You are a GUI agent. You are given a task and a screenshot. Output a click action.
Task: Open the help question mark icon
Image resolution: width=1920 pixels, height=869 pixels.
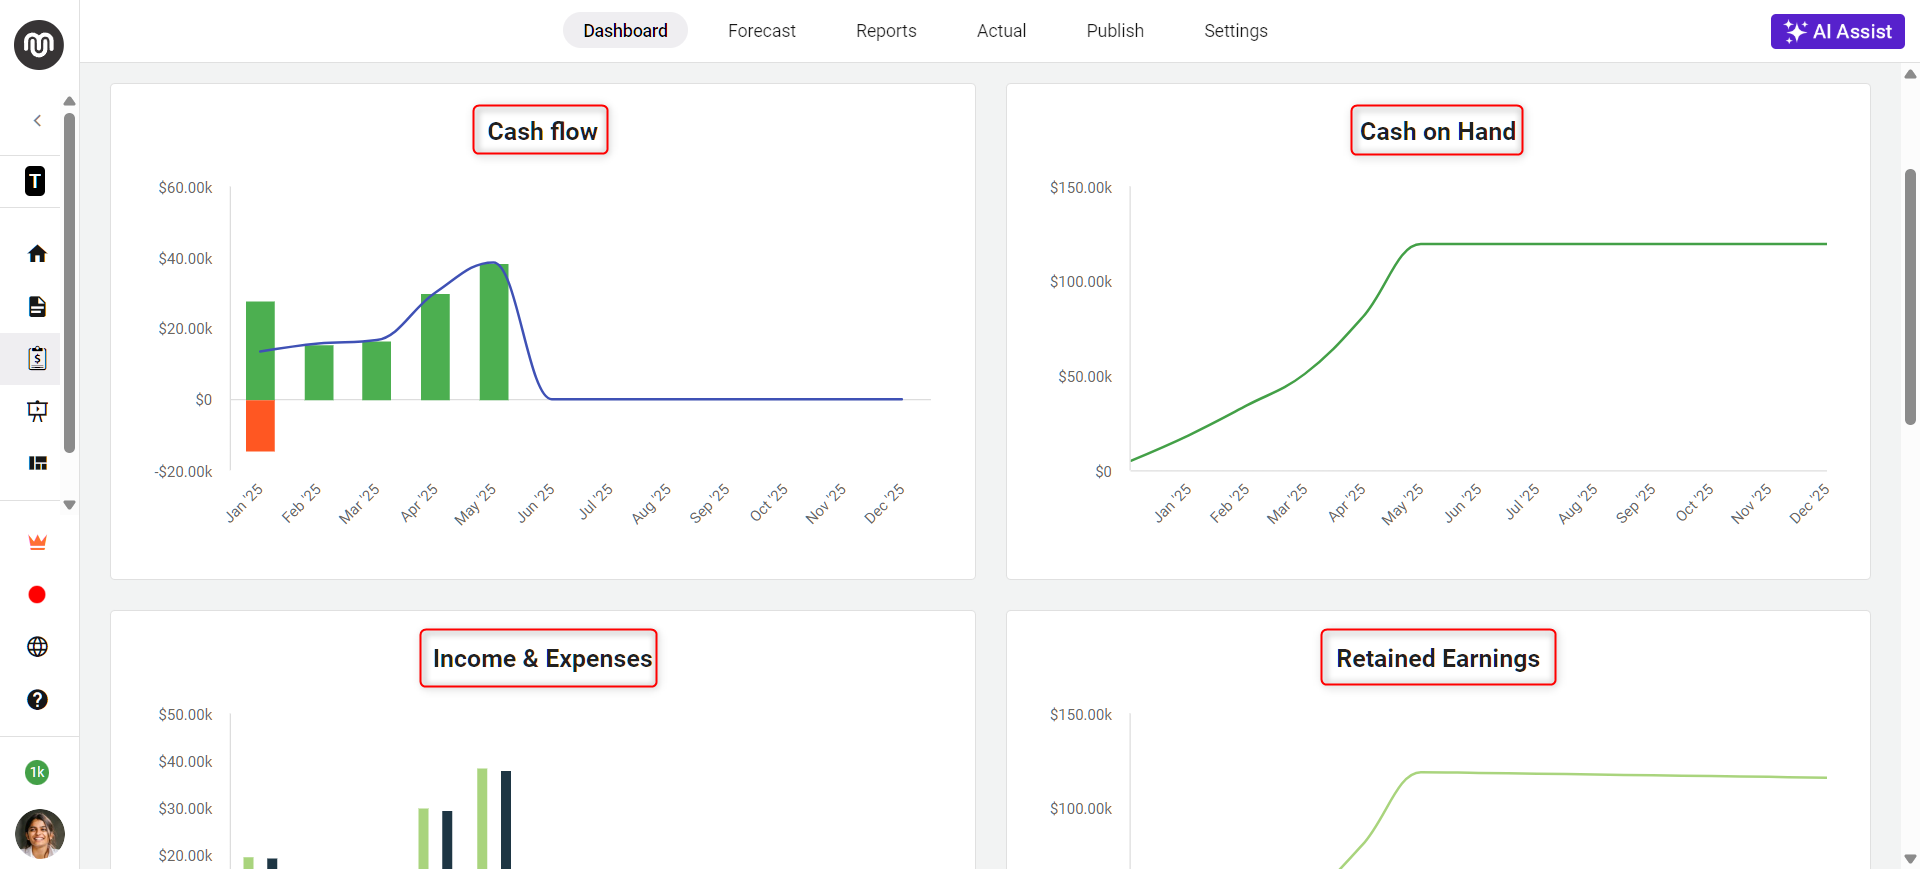[x=37, y=700]
